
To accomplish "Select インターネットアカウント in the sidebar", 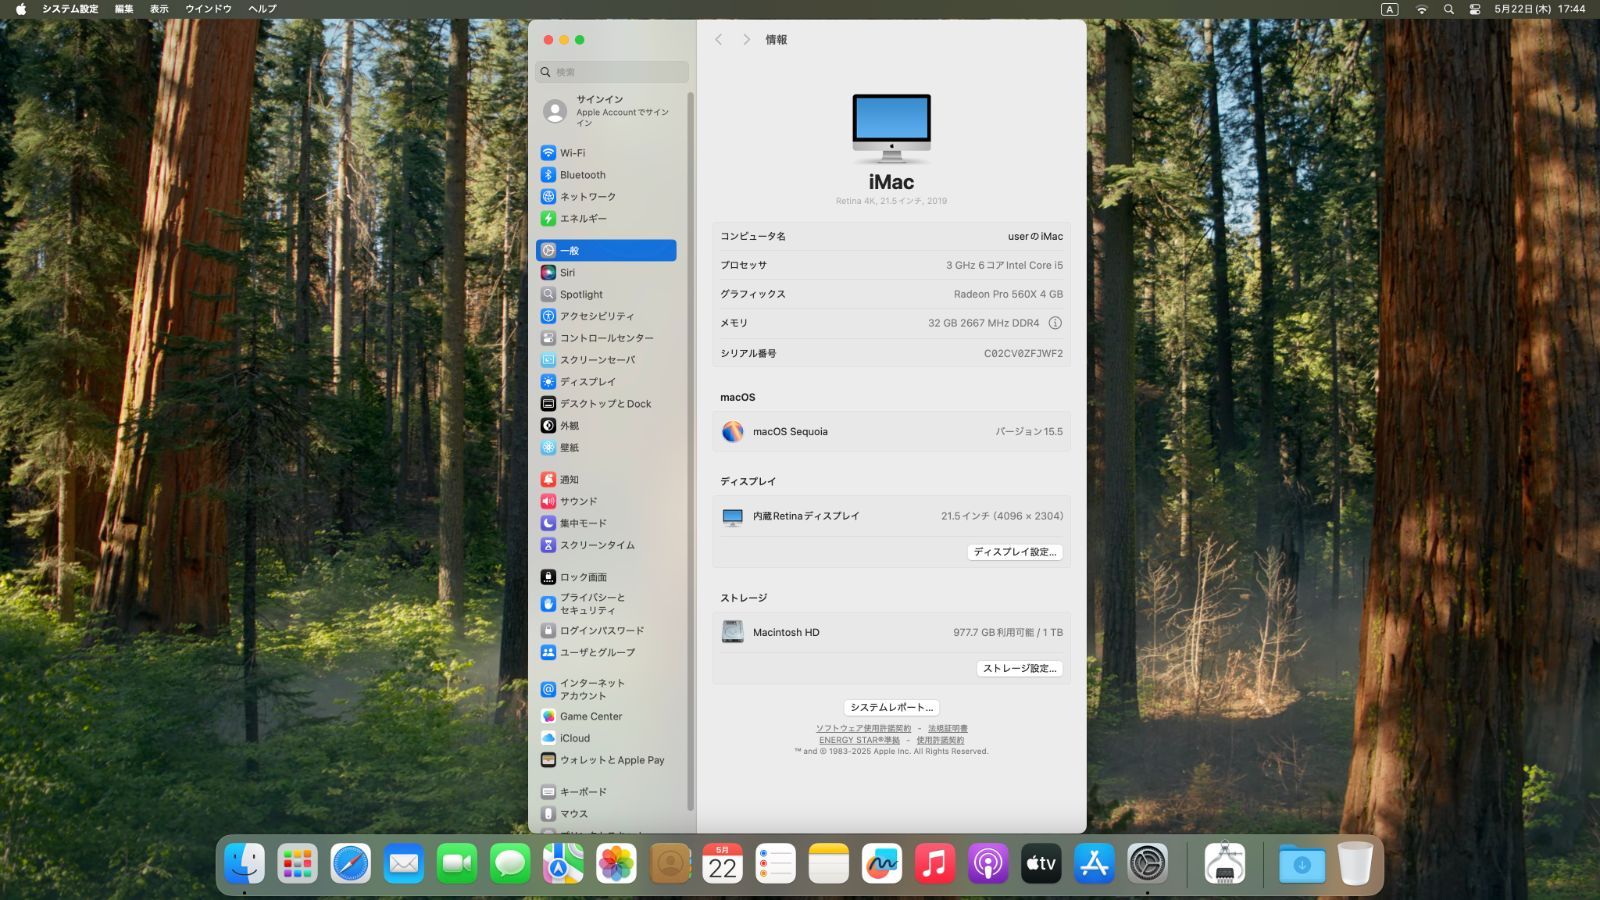I will click(606, 689).
